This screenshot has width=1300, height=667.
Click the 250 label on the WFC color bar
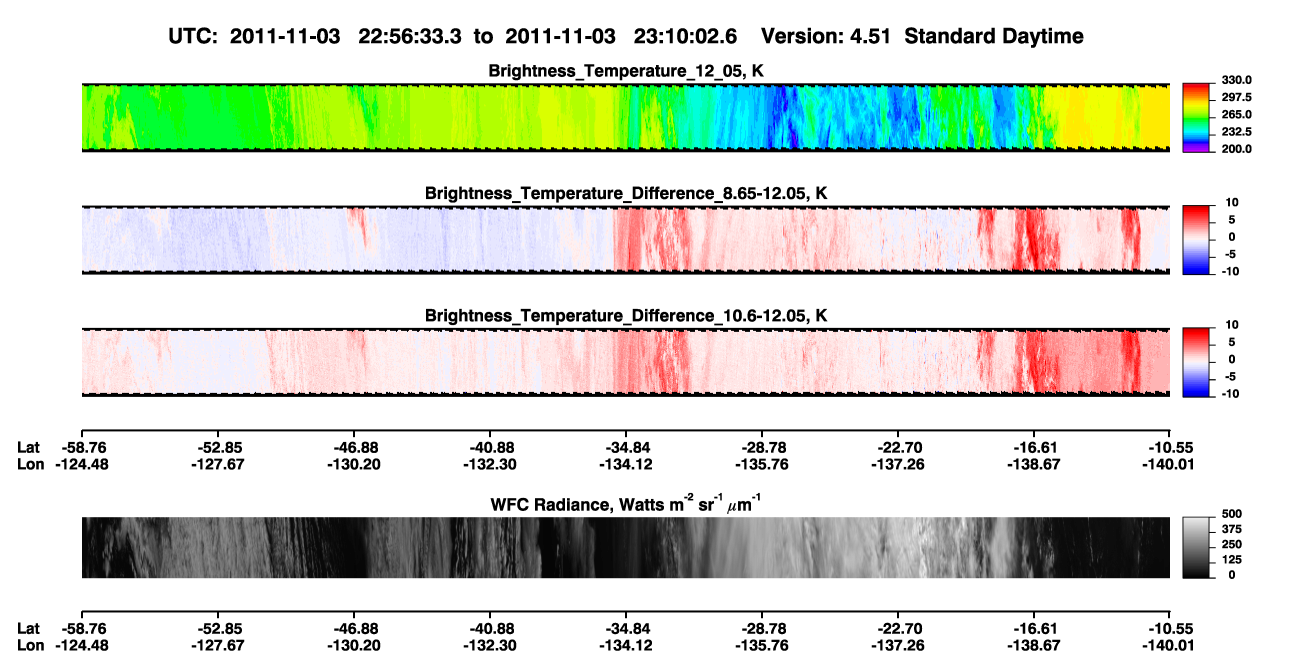click(x=1230, y=544)
